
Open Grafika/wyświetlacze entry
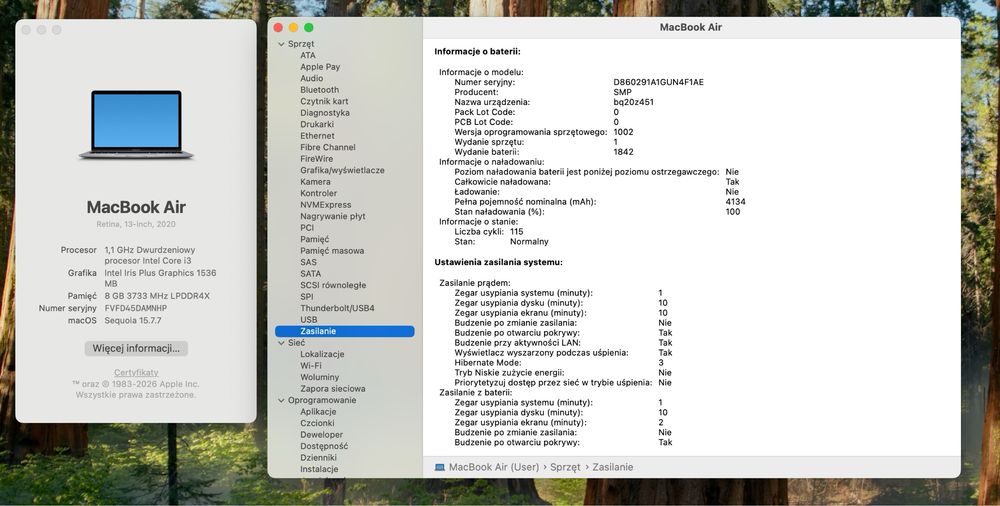(342, 170)
